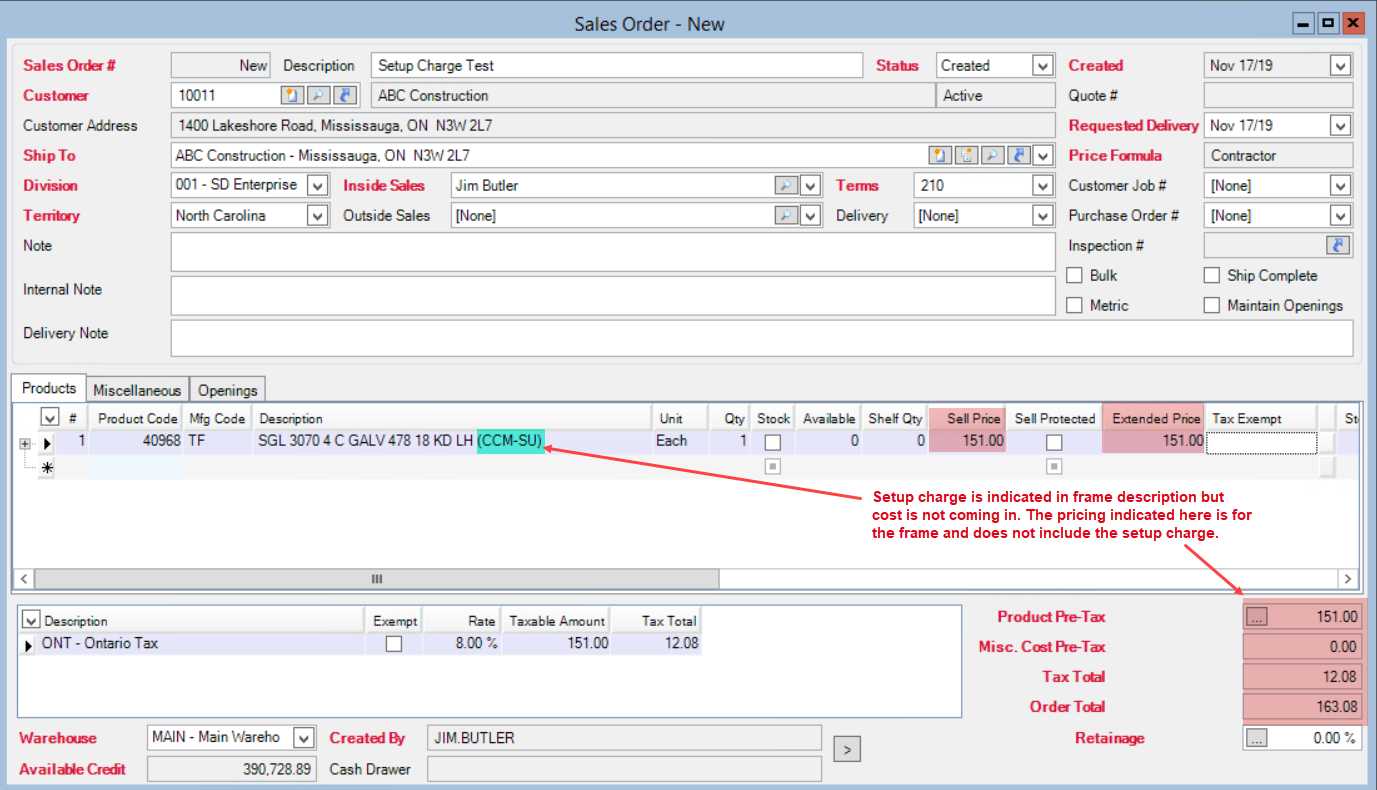The image size is (1377, 790).
Task: Open the Openings tab
Action: coord(227,390)
